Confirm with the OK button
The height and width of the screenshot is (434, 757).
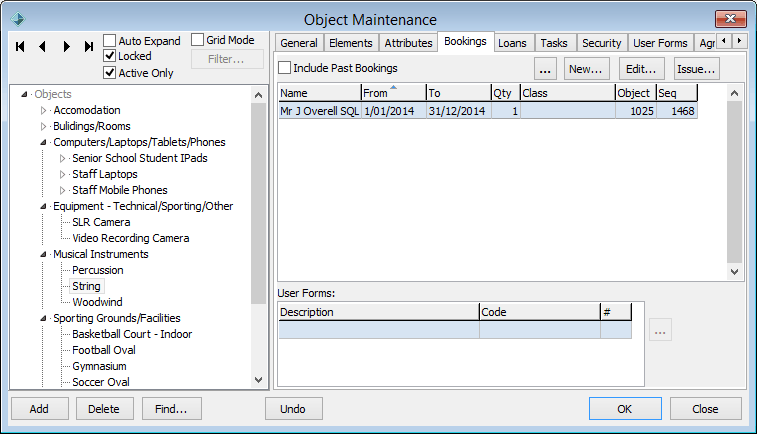(x=625, y=409)
